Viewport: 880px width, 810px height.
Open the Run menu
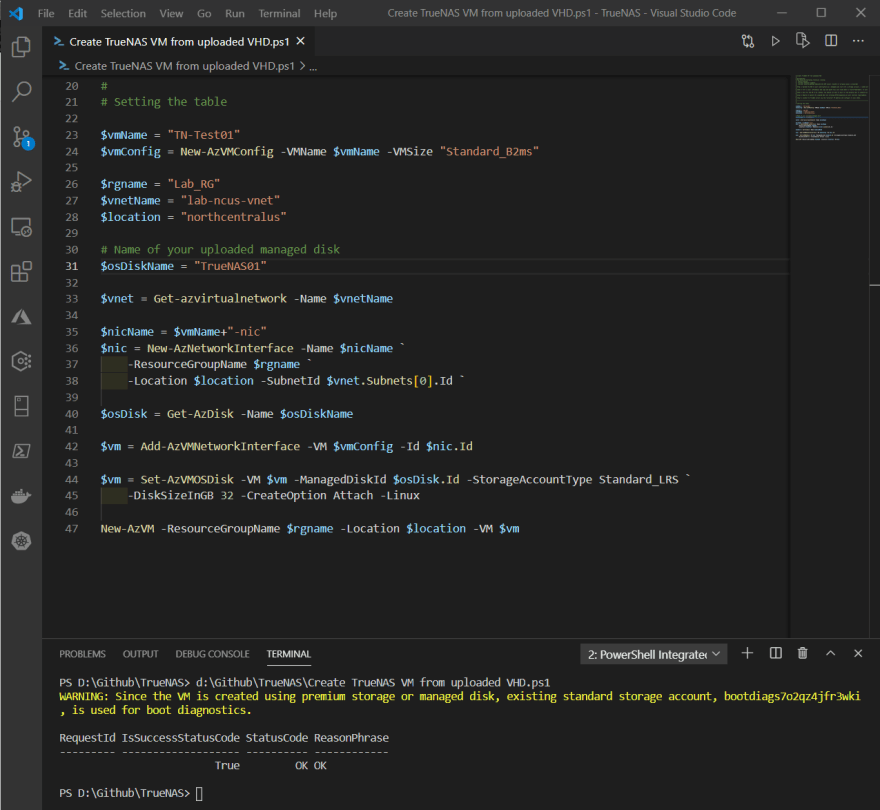(x=235, y=13)
